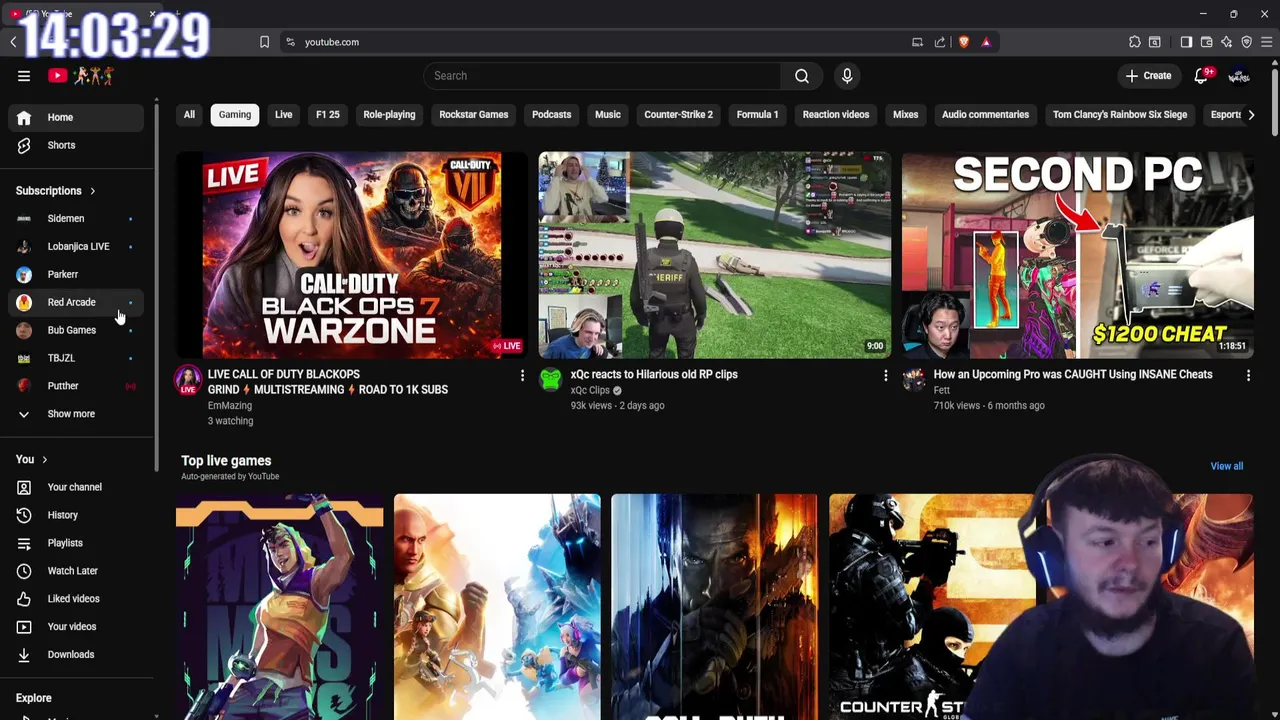Open Playlists in the sidebar
Image resolution: width=1280 pixels, height=720 pixels.
[76, 543]
